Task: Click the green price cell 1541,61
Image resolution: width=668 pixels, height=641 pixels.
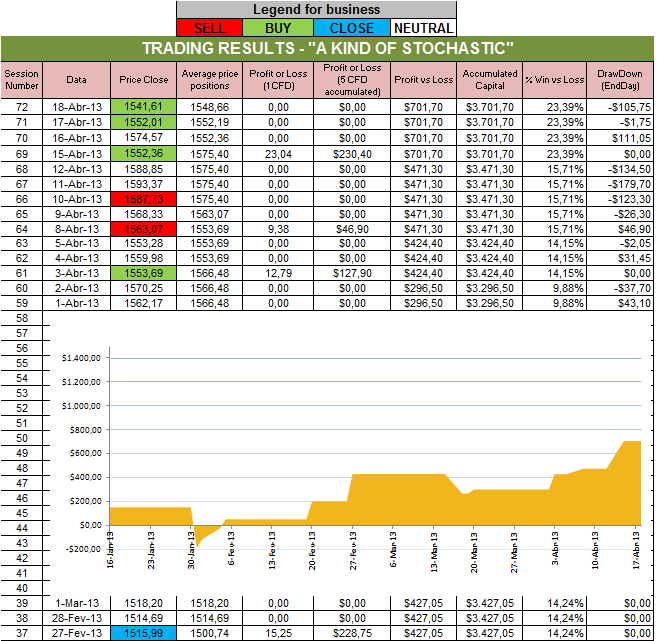Action: point(144,106)
